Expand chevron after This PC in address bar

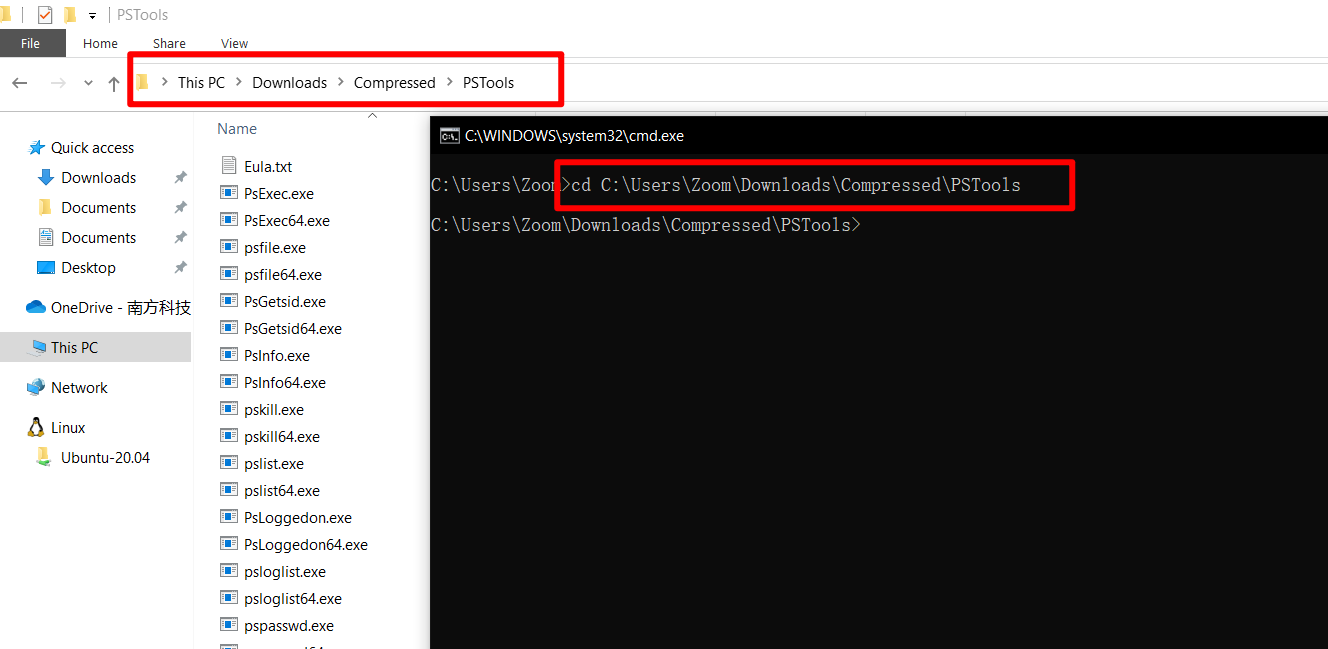(239, 82)
